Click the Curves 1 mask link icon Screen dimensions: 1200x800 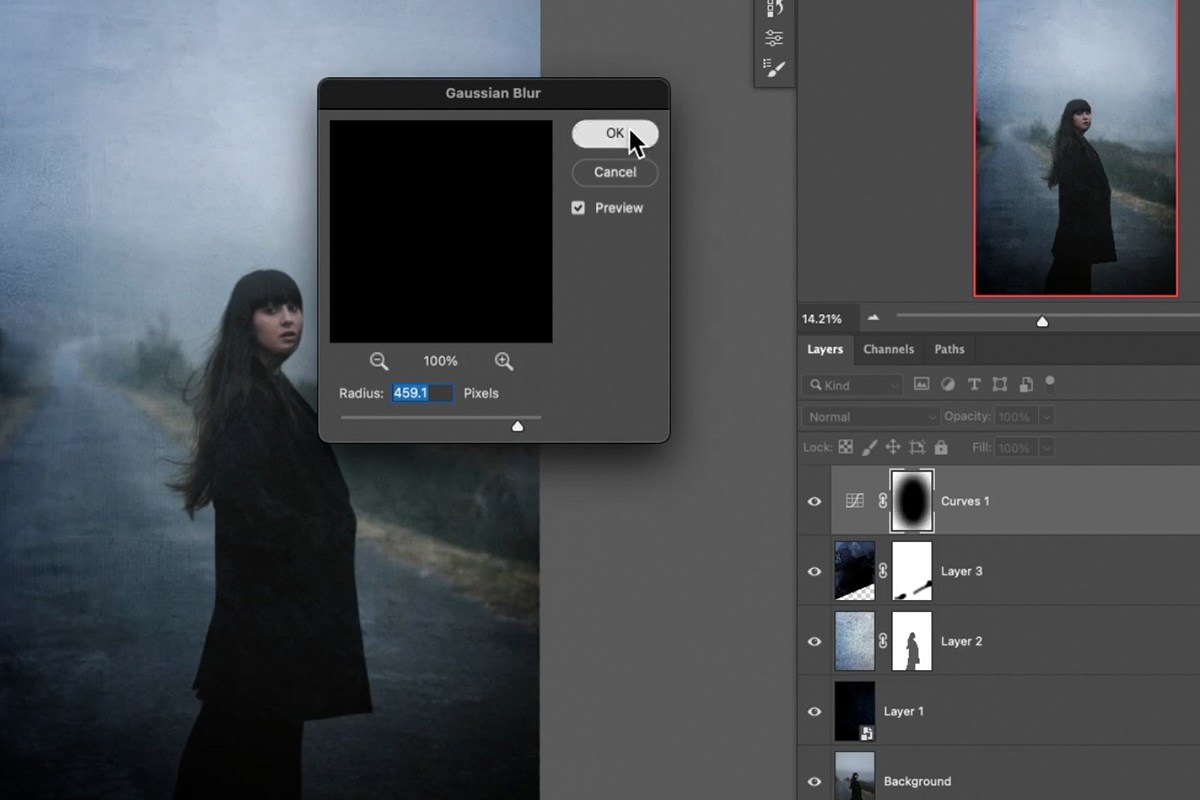point(882,501)
